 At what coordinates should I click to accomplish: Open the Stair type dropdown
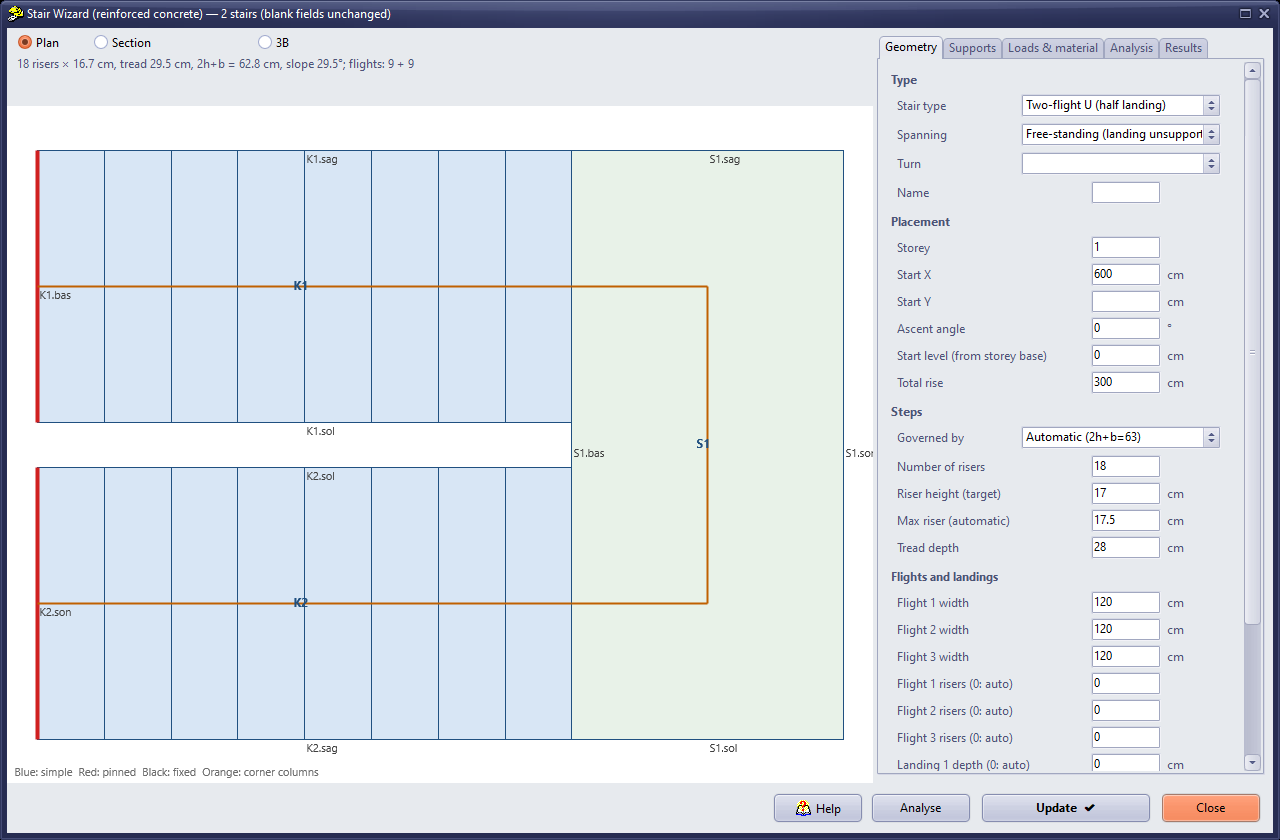(x=1120, y=105)
